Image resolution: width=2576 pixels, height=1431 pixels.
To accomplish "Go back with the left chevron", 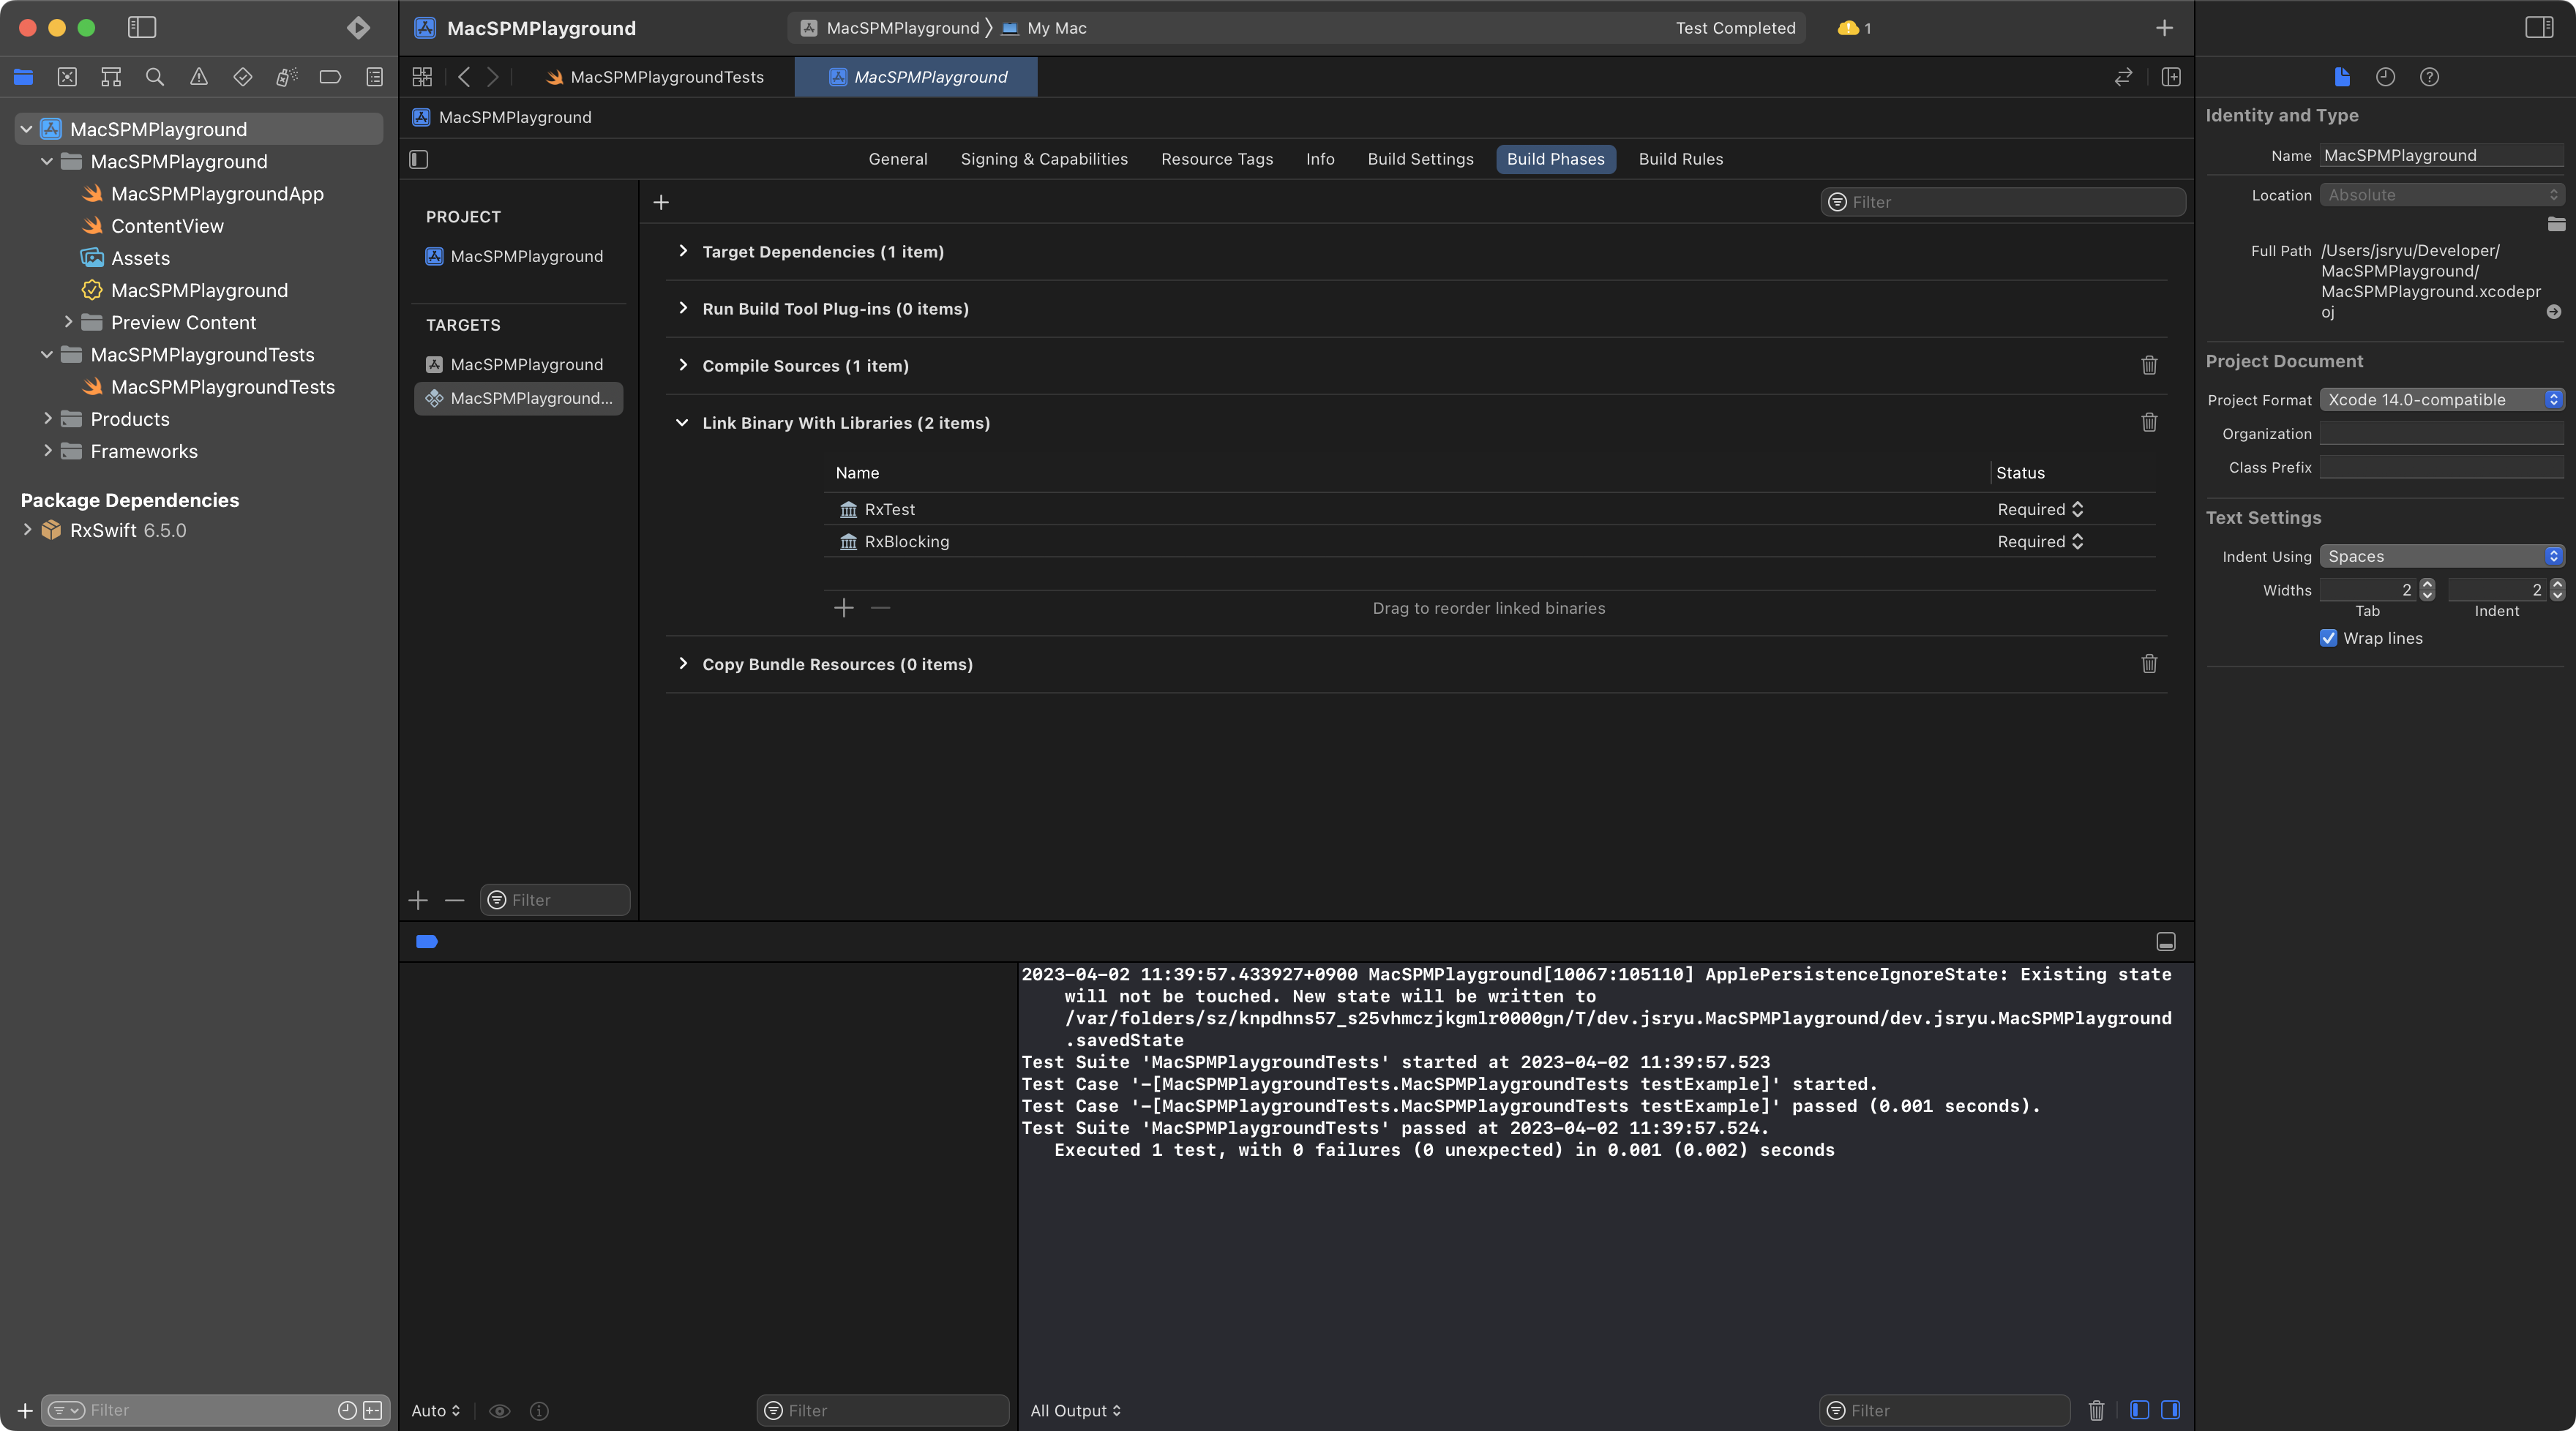I will tap(464, 77).
